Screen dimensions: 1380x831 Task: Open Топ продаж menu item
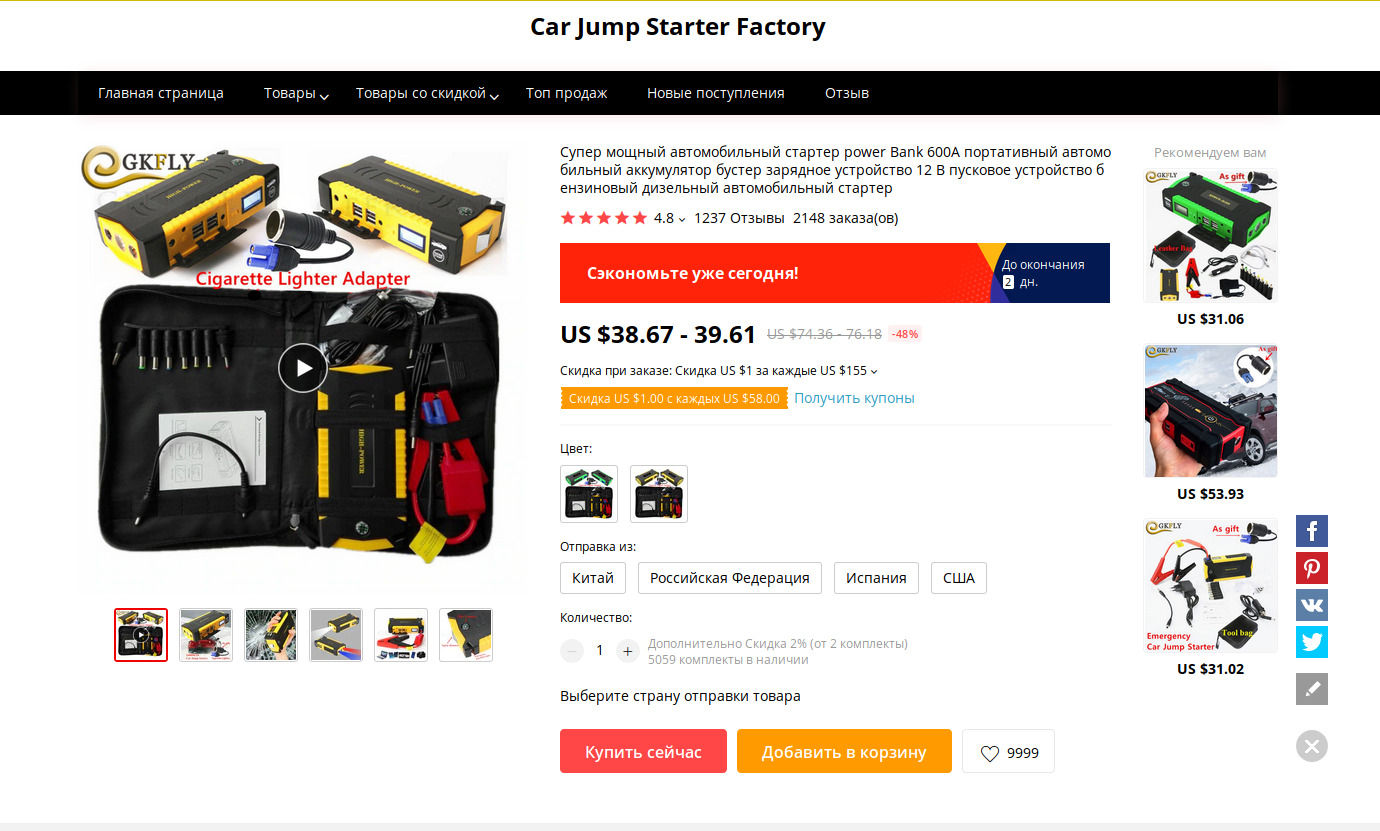[566, 93]
